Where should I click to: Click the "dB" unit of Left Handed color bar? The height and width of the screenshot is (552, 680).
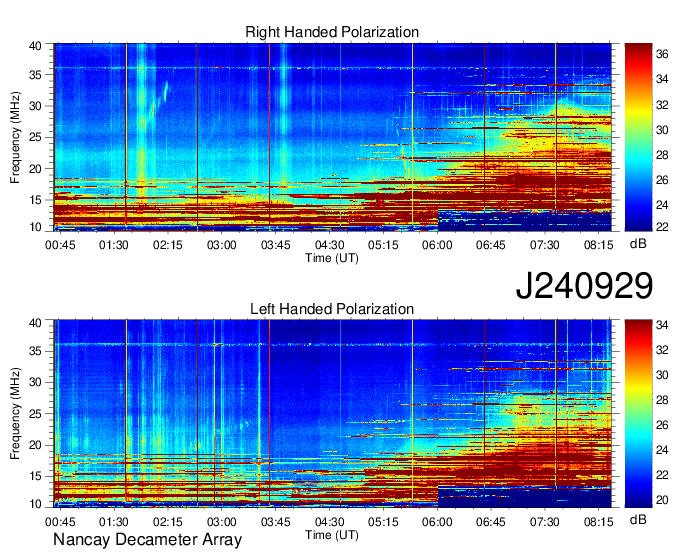click(638, 519)
